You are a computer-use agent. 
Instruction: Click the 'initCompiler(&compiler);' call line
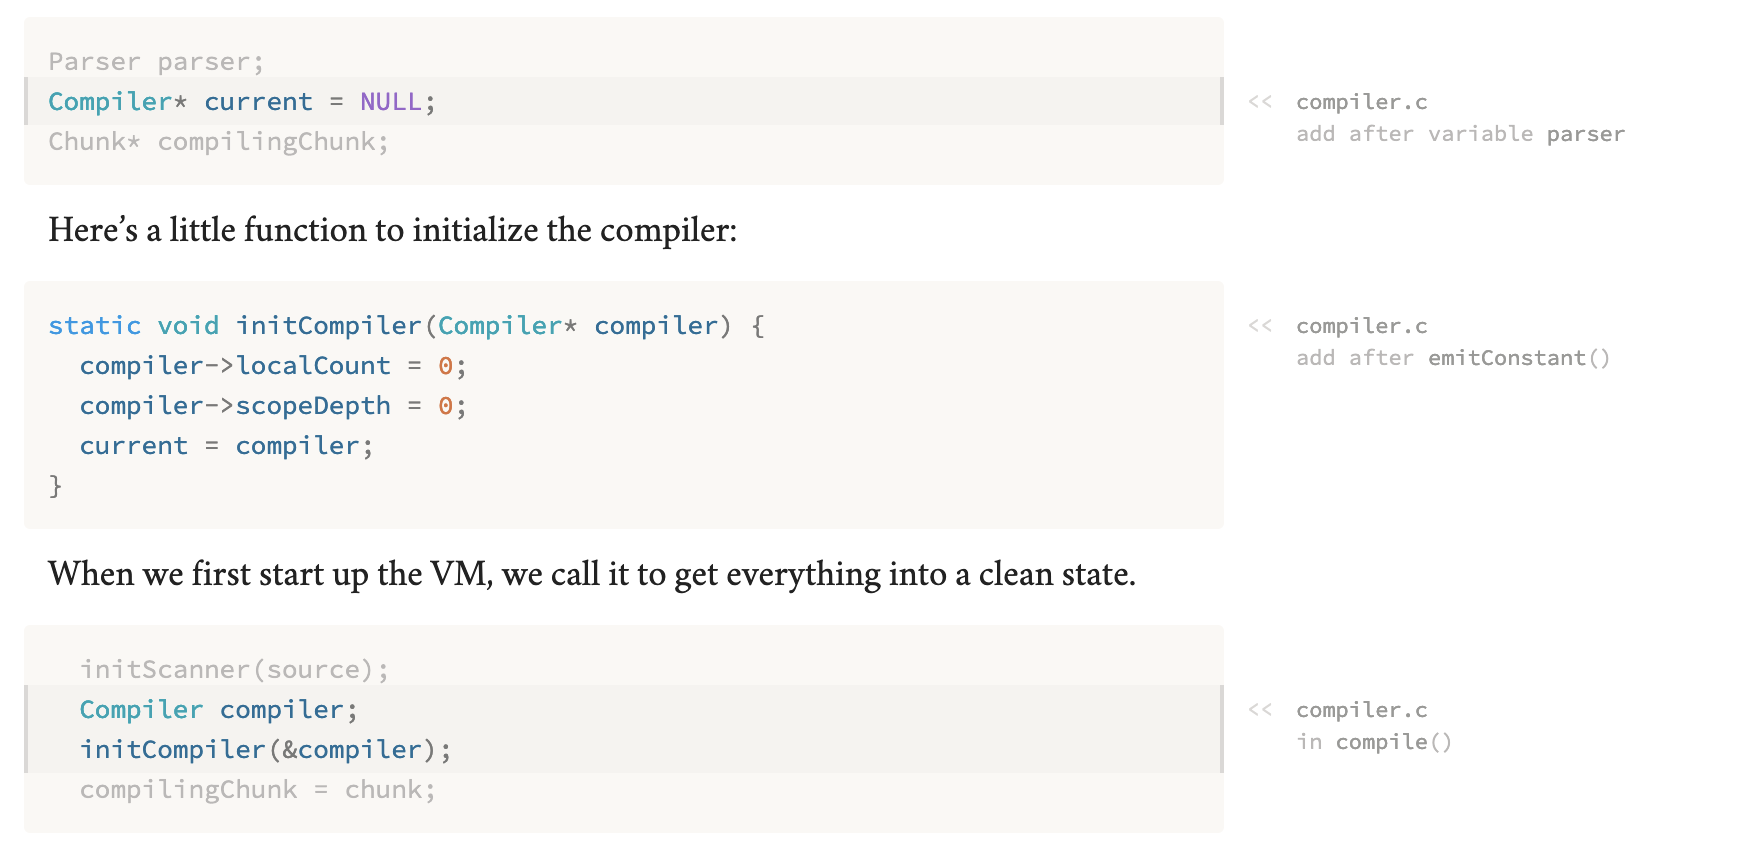coord(265,750)
